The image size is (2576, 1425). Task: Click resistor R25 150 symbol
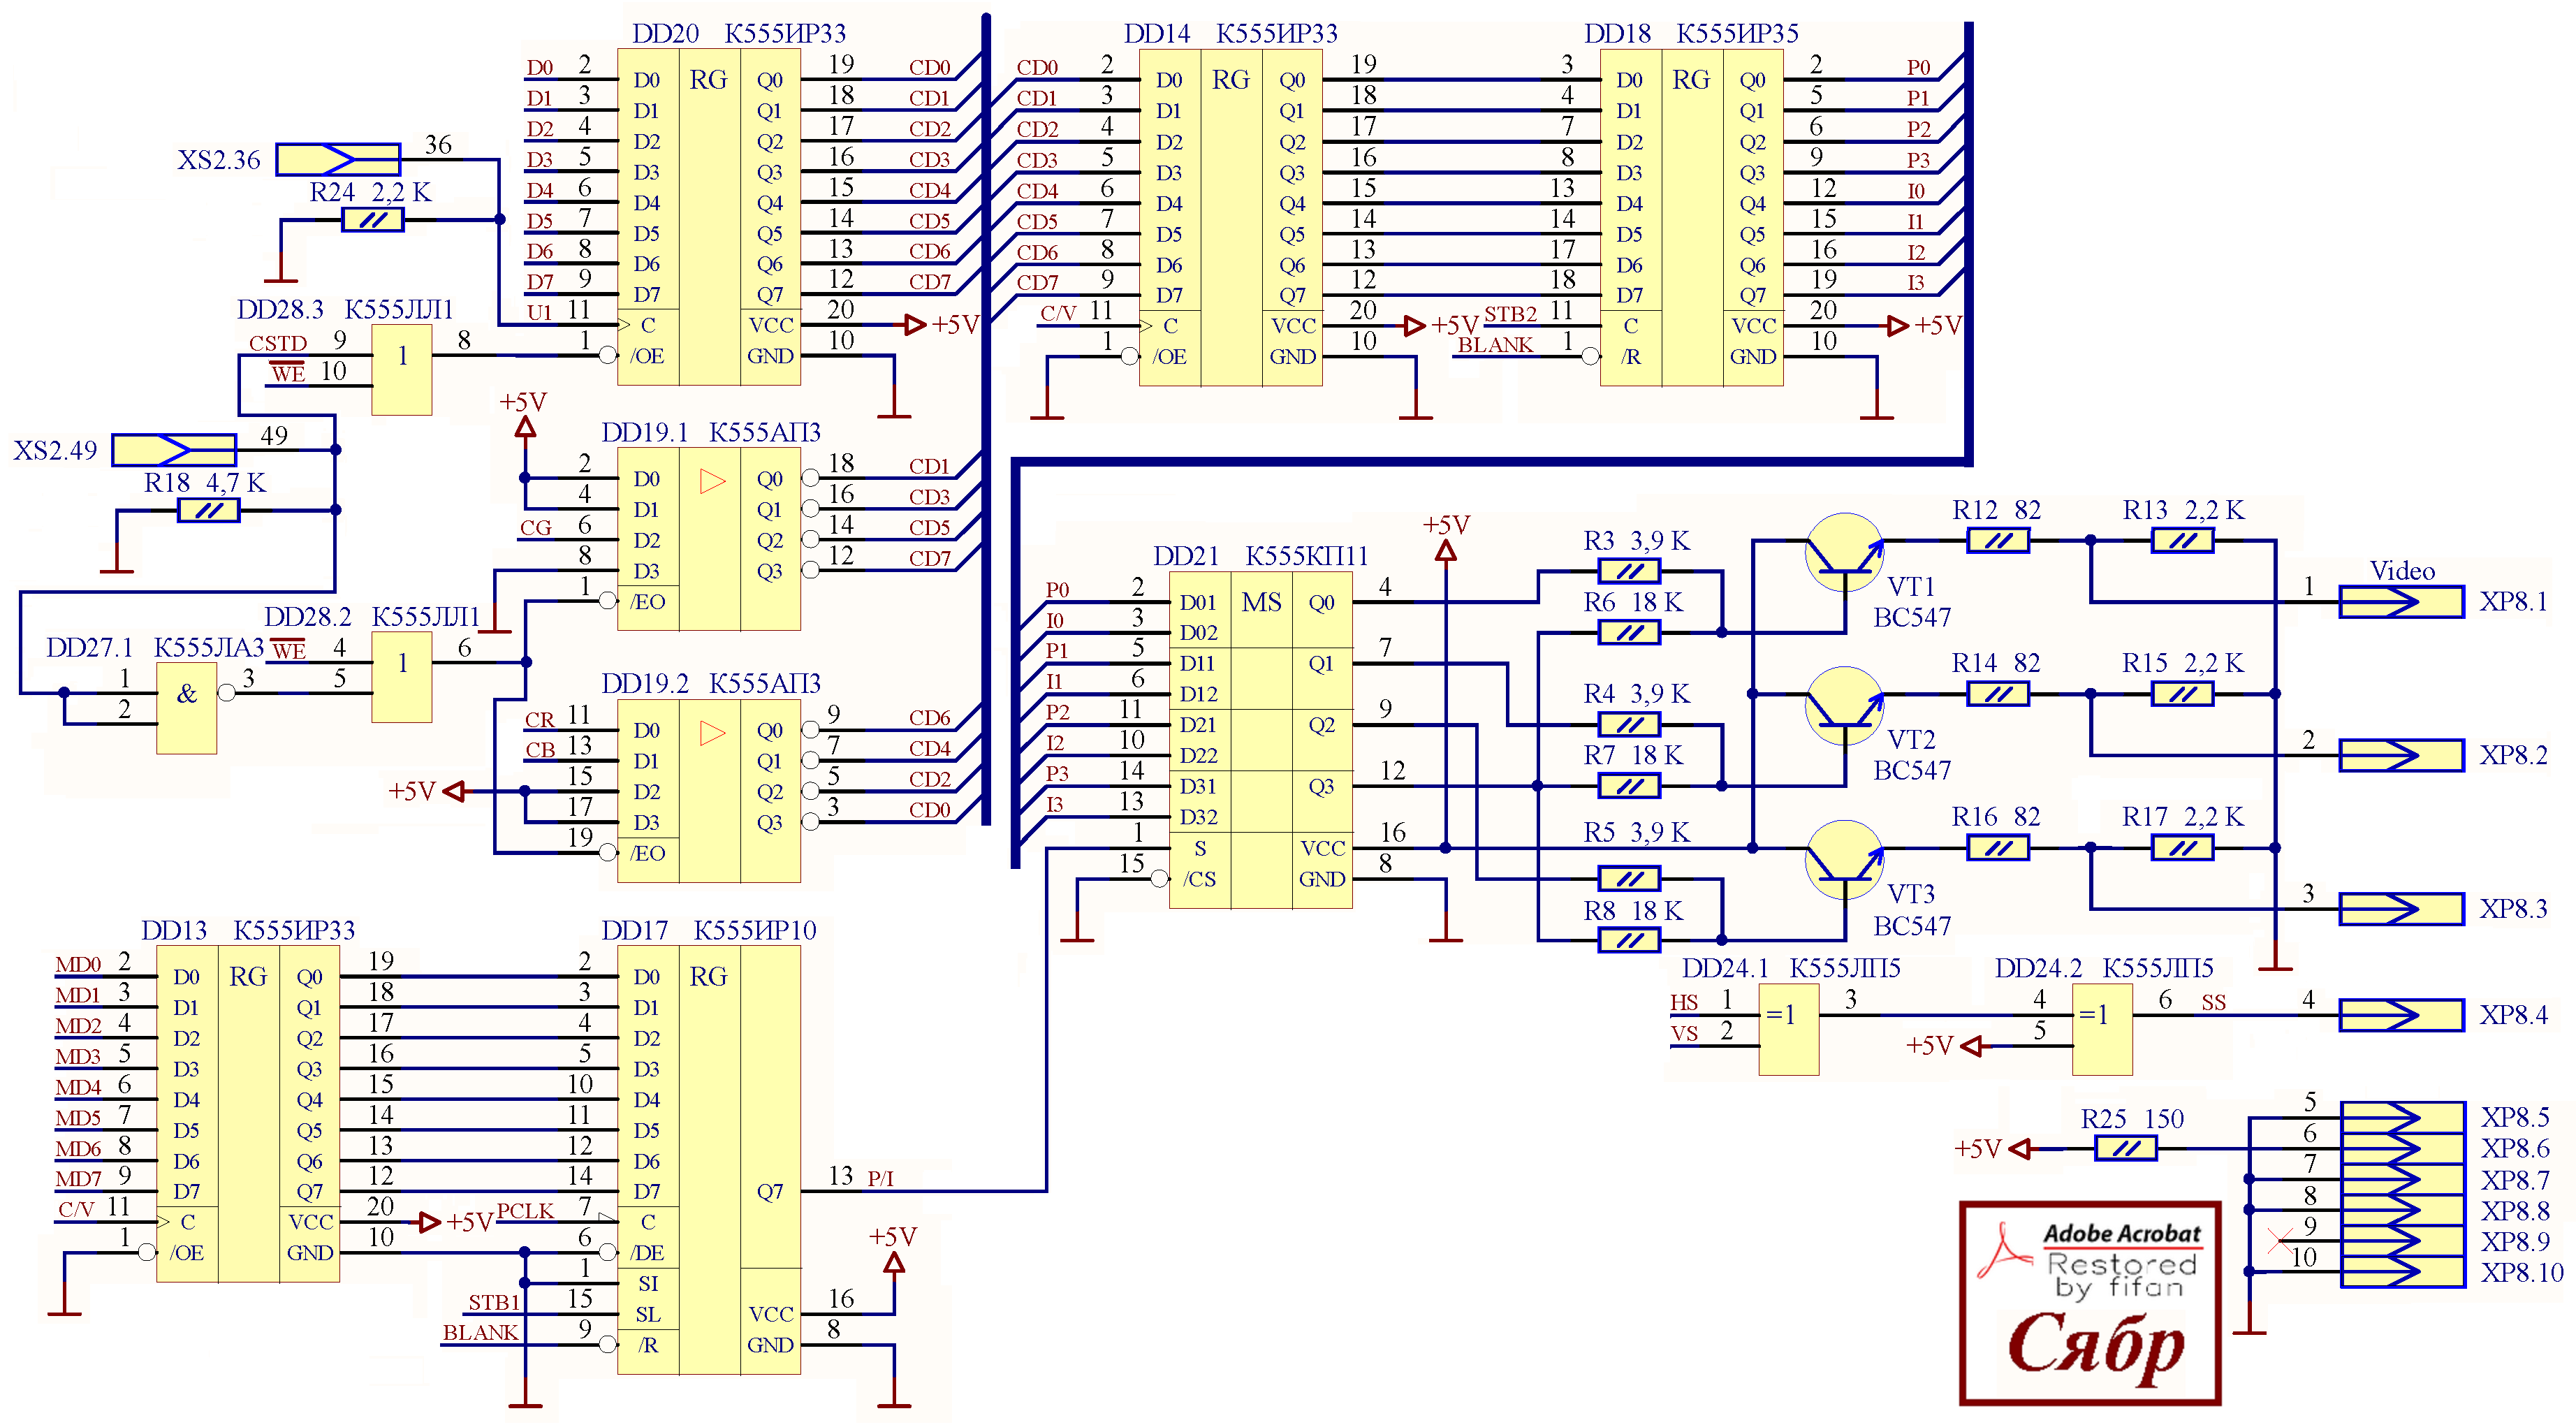2125,1149
